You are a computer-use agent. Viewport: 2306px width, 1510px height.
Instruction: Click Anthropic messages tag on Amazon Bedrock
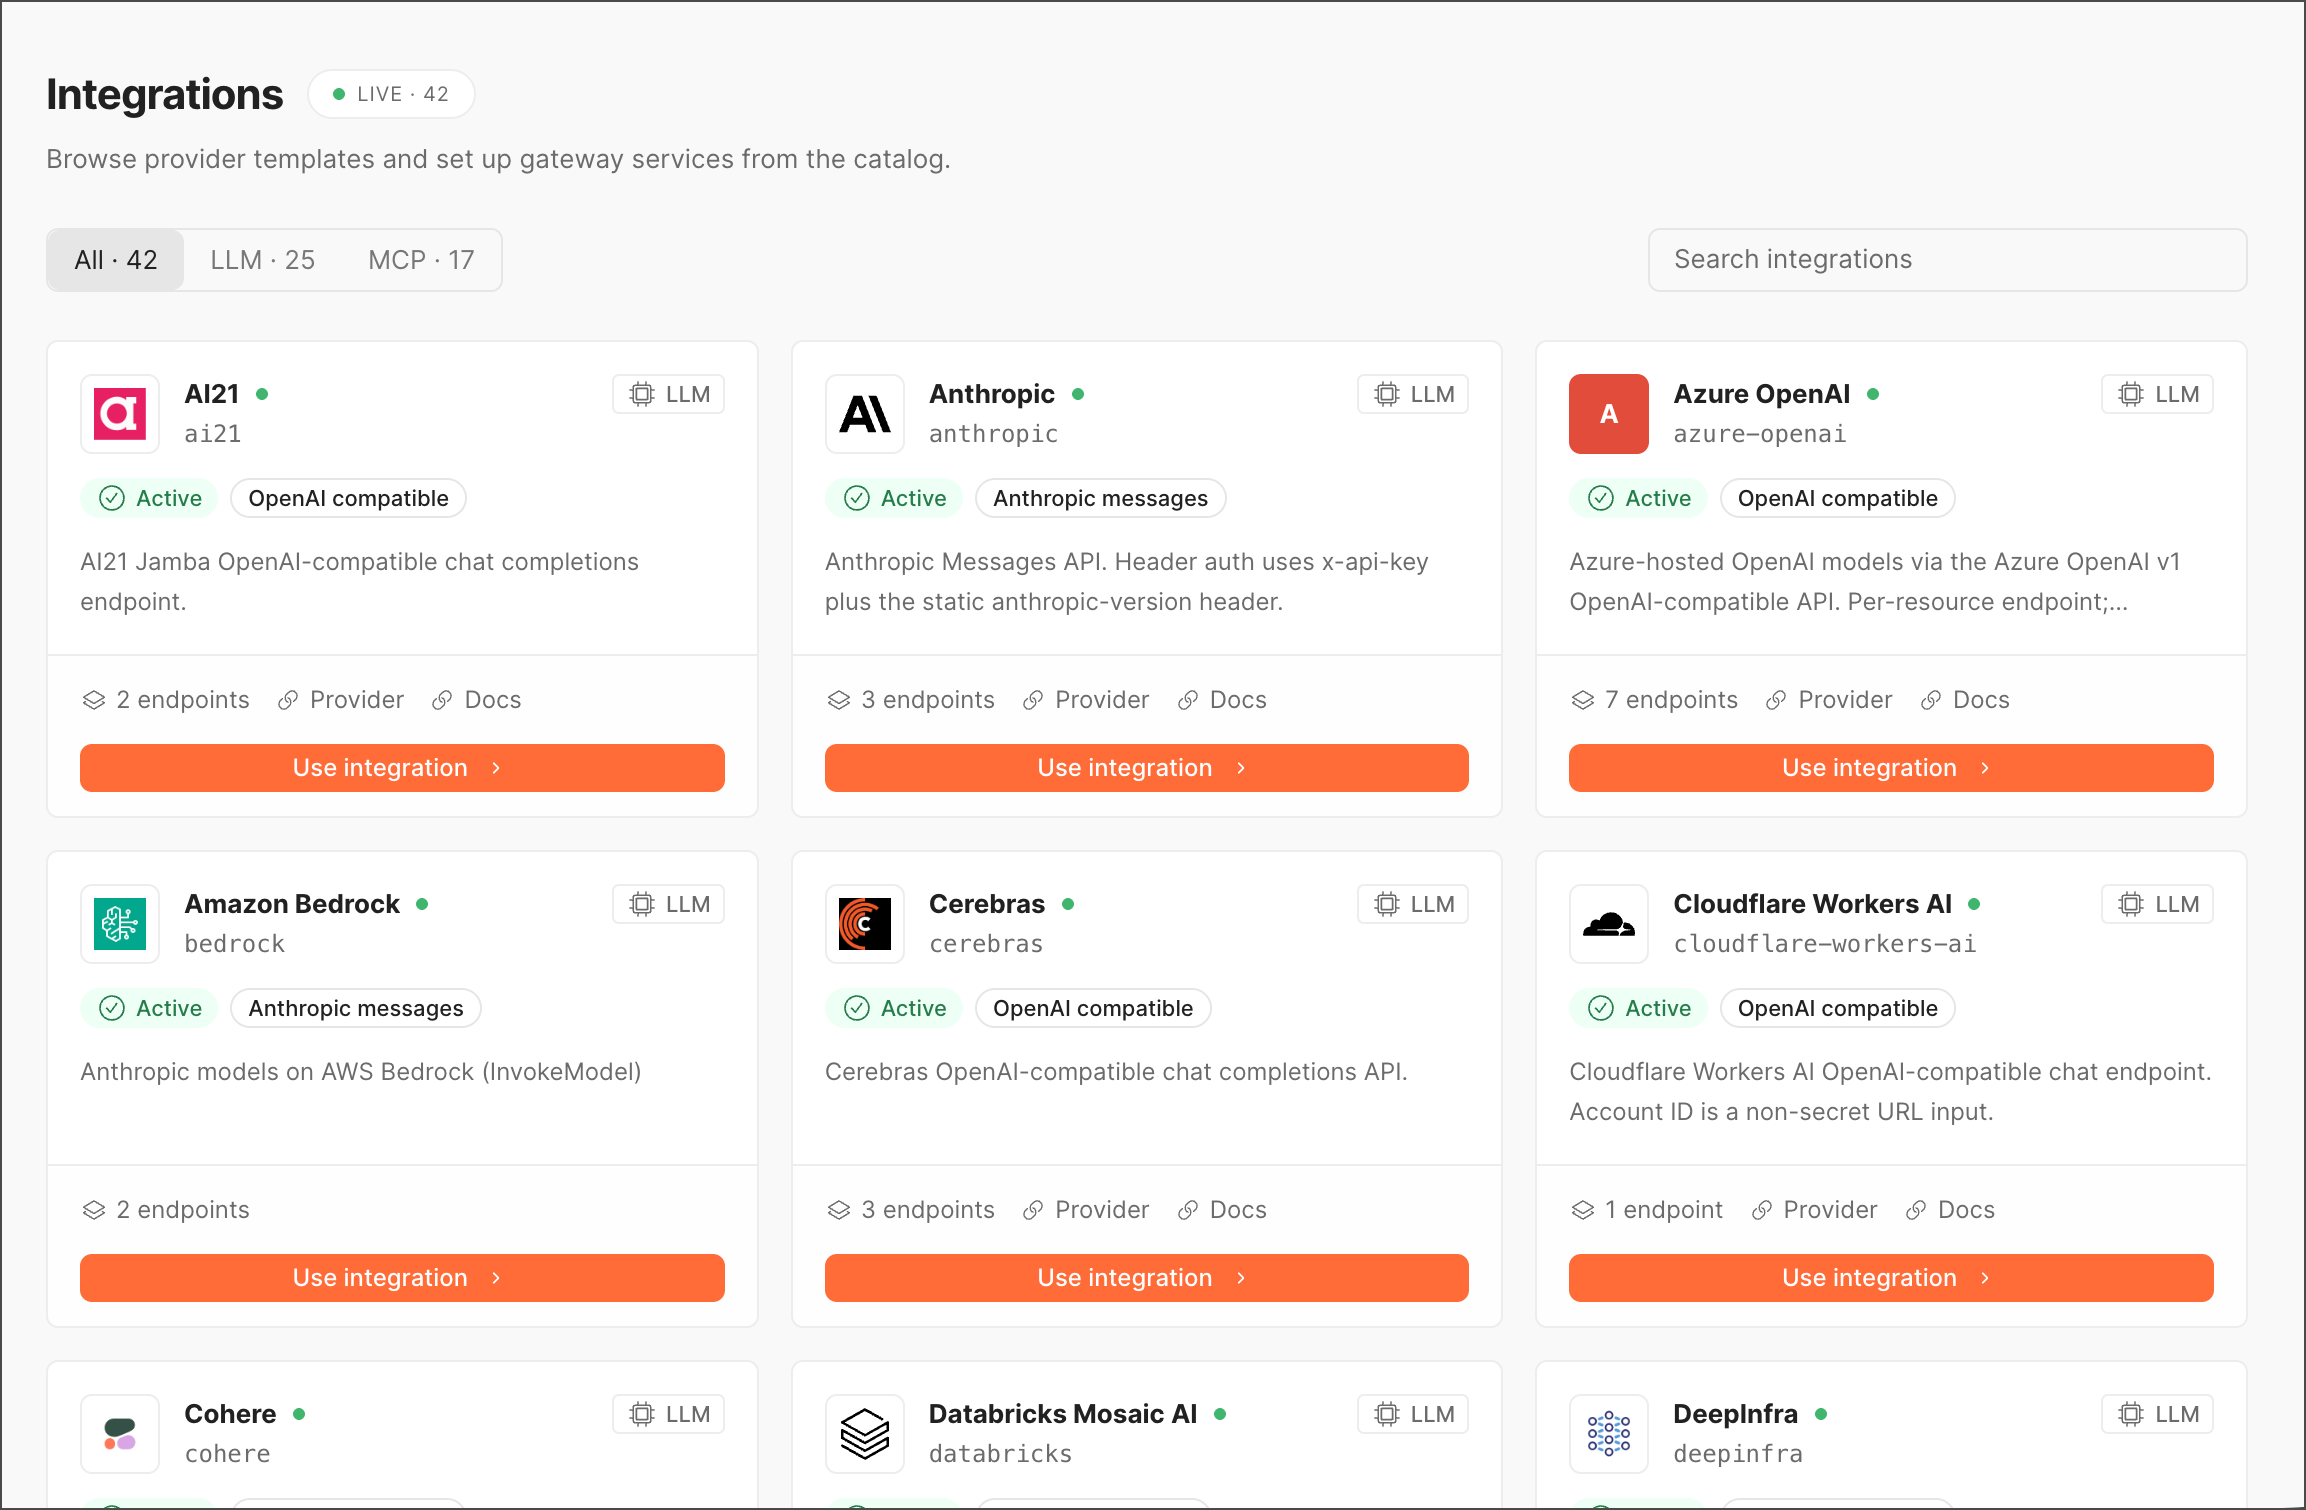(356, 1008)
